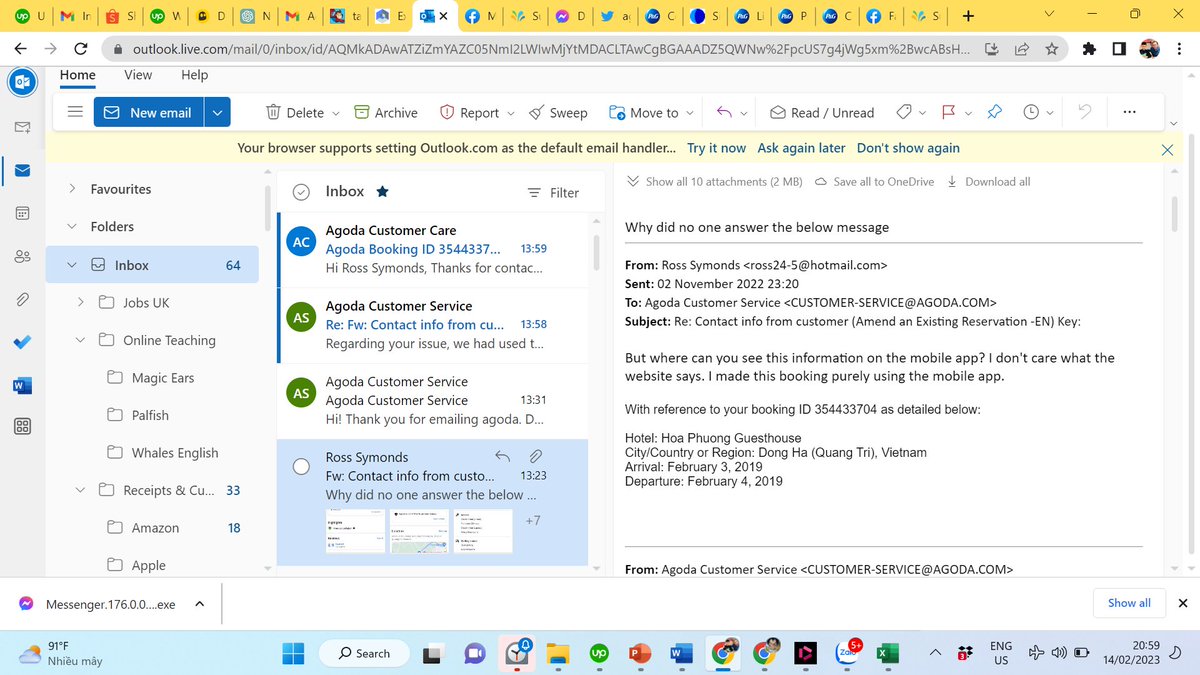
Task: Open the Windows Start button
Action: point(293,653)
